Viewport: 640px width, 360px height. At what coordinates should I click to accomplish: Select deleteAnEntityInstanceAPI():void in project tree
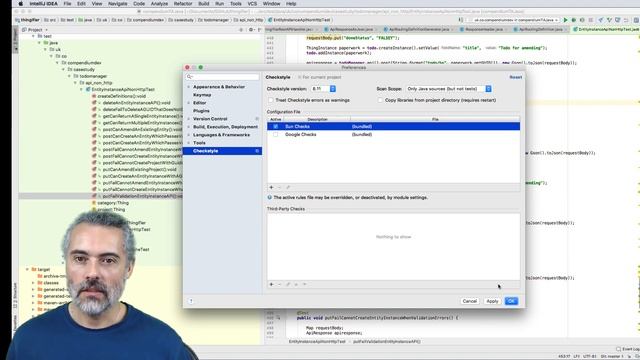136,103
